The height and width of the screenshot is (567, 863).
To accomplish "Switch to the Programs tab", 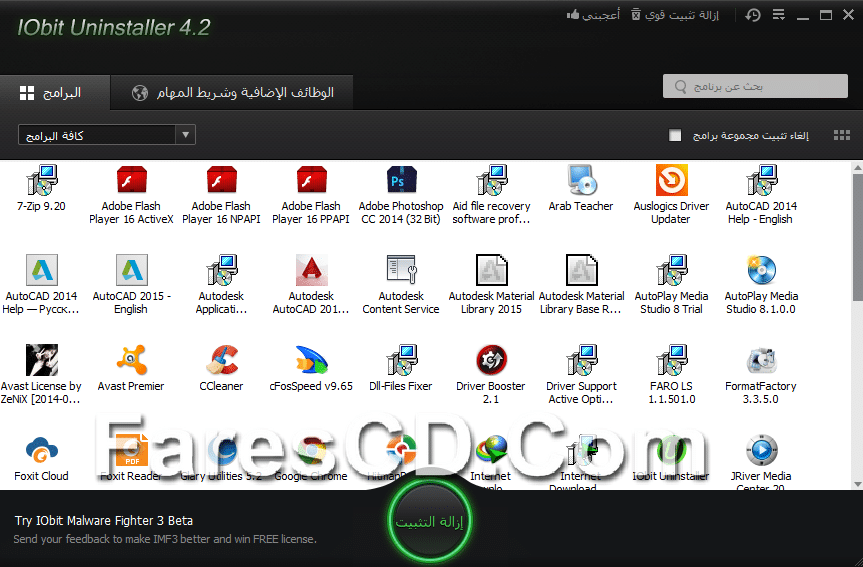I will click(x=55, y=92).
